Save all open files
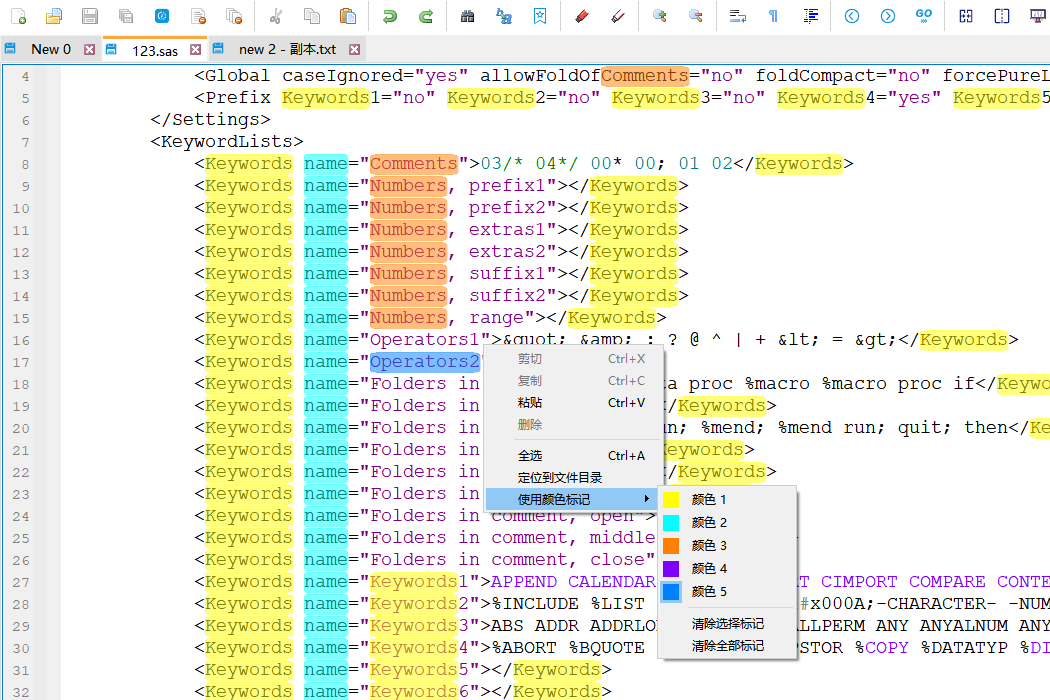 126,16
